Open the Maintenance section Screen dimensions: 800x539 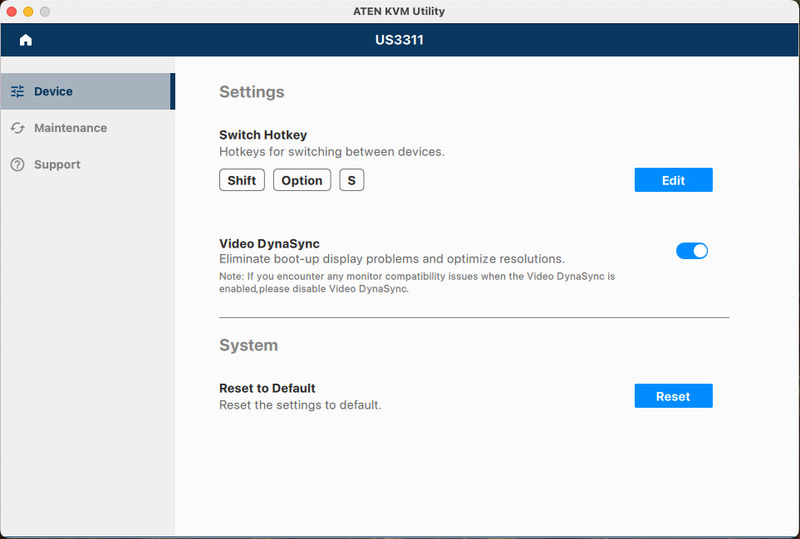[x=87, y=128]
